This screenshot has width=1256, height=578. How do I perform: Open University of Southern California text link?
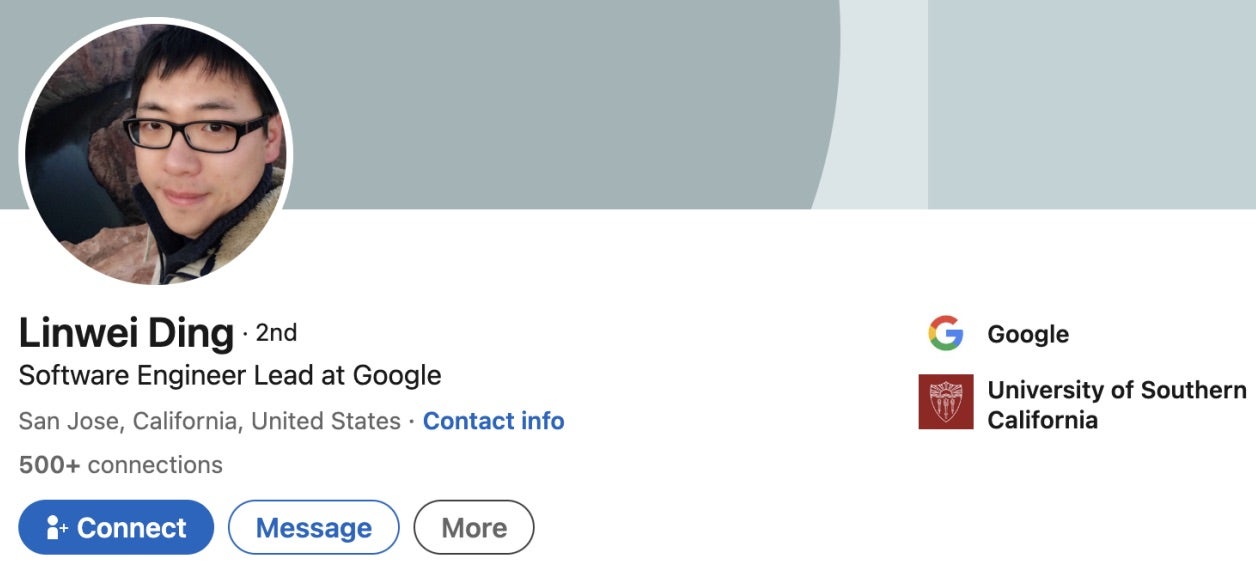coord(1116,404)
